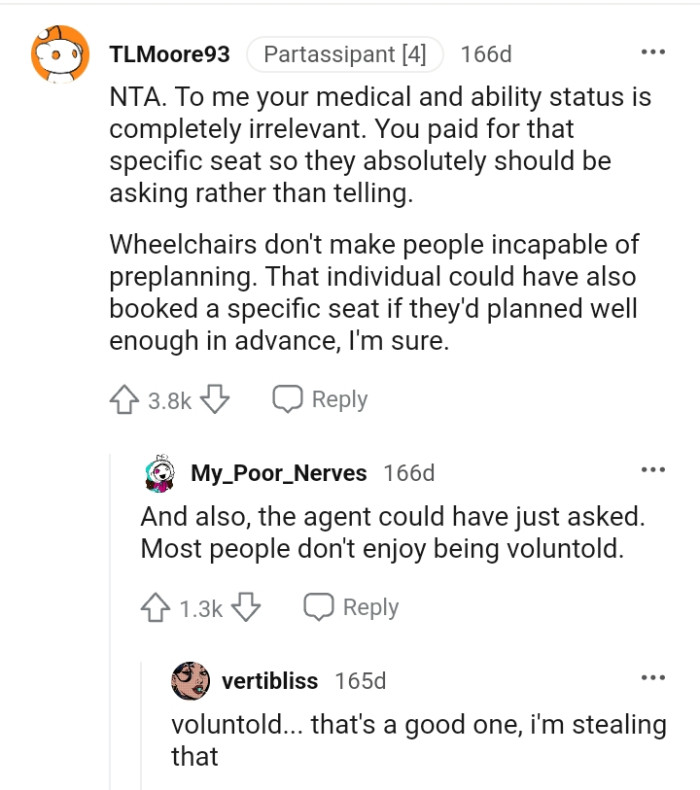Open vertibliss' user profile
This screenshot has width=700, height=790.
[270, 681]
